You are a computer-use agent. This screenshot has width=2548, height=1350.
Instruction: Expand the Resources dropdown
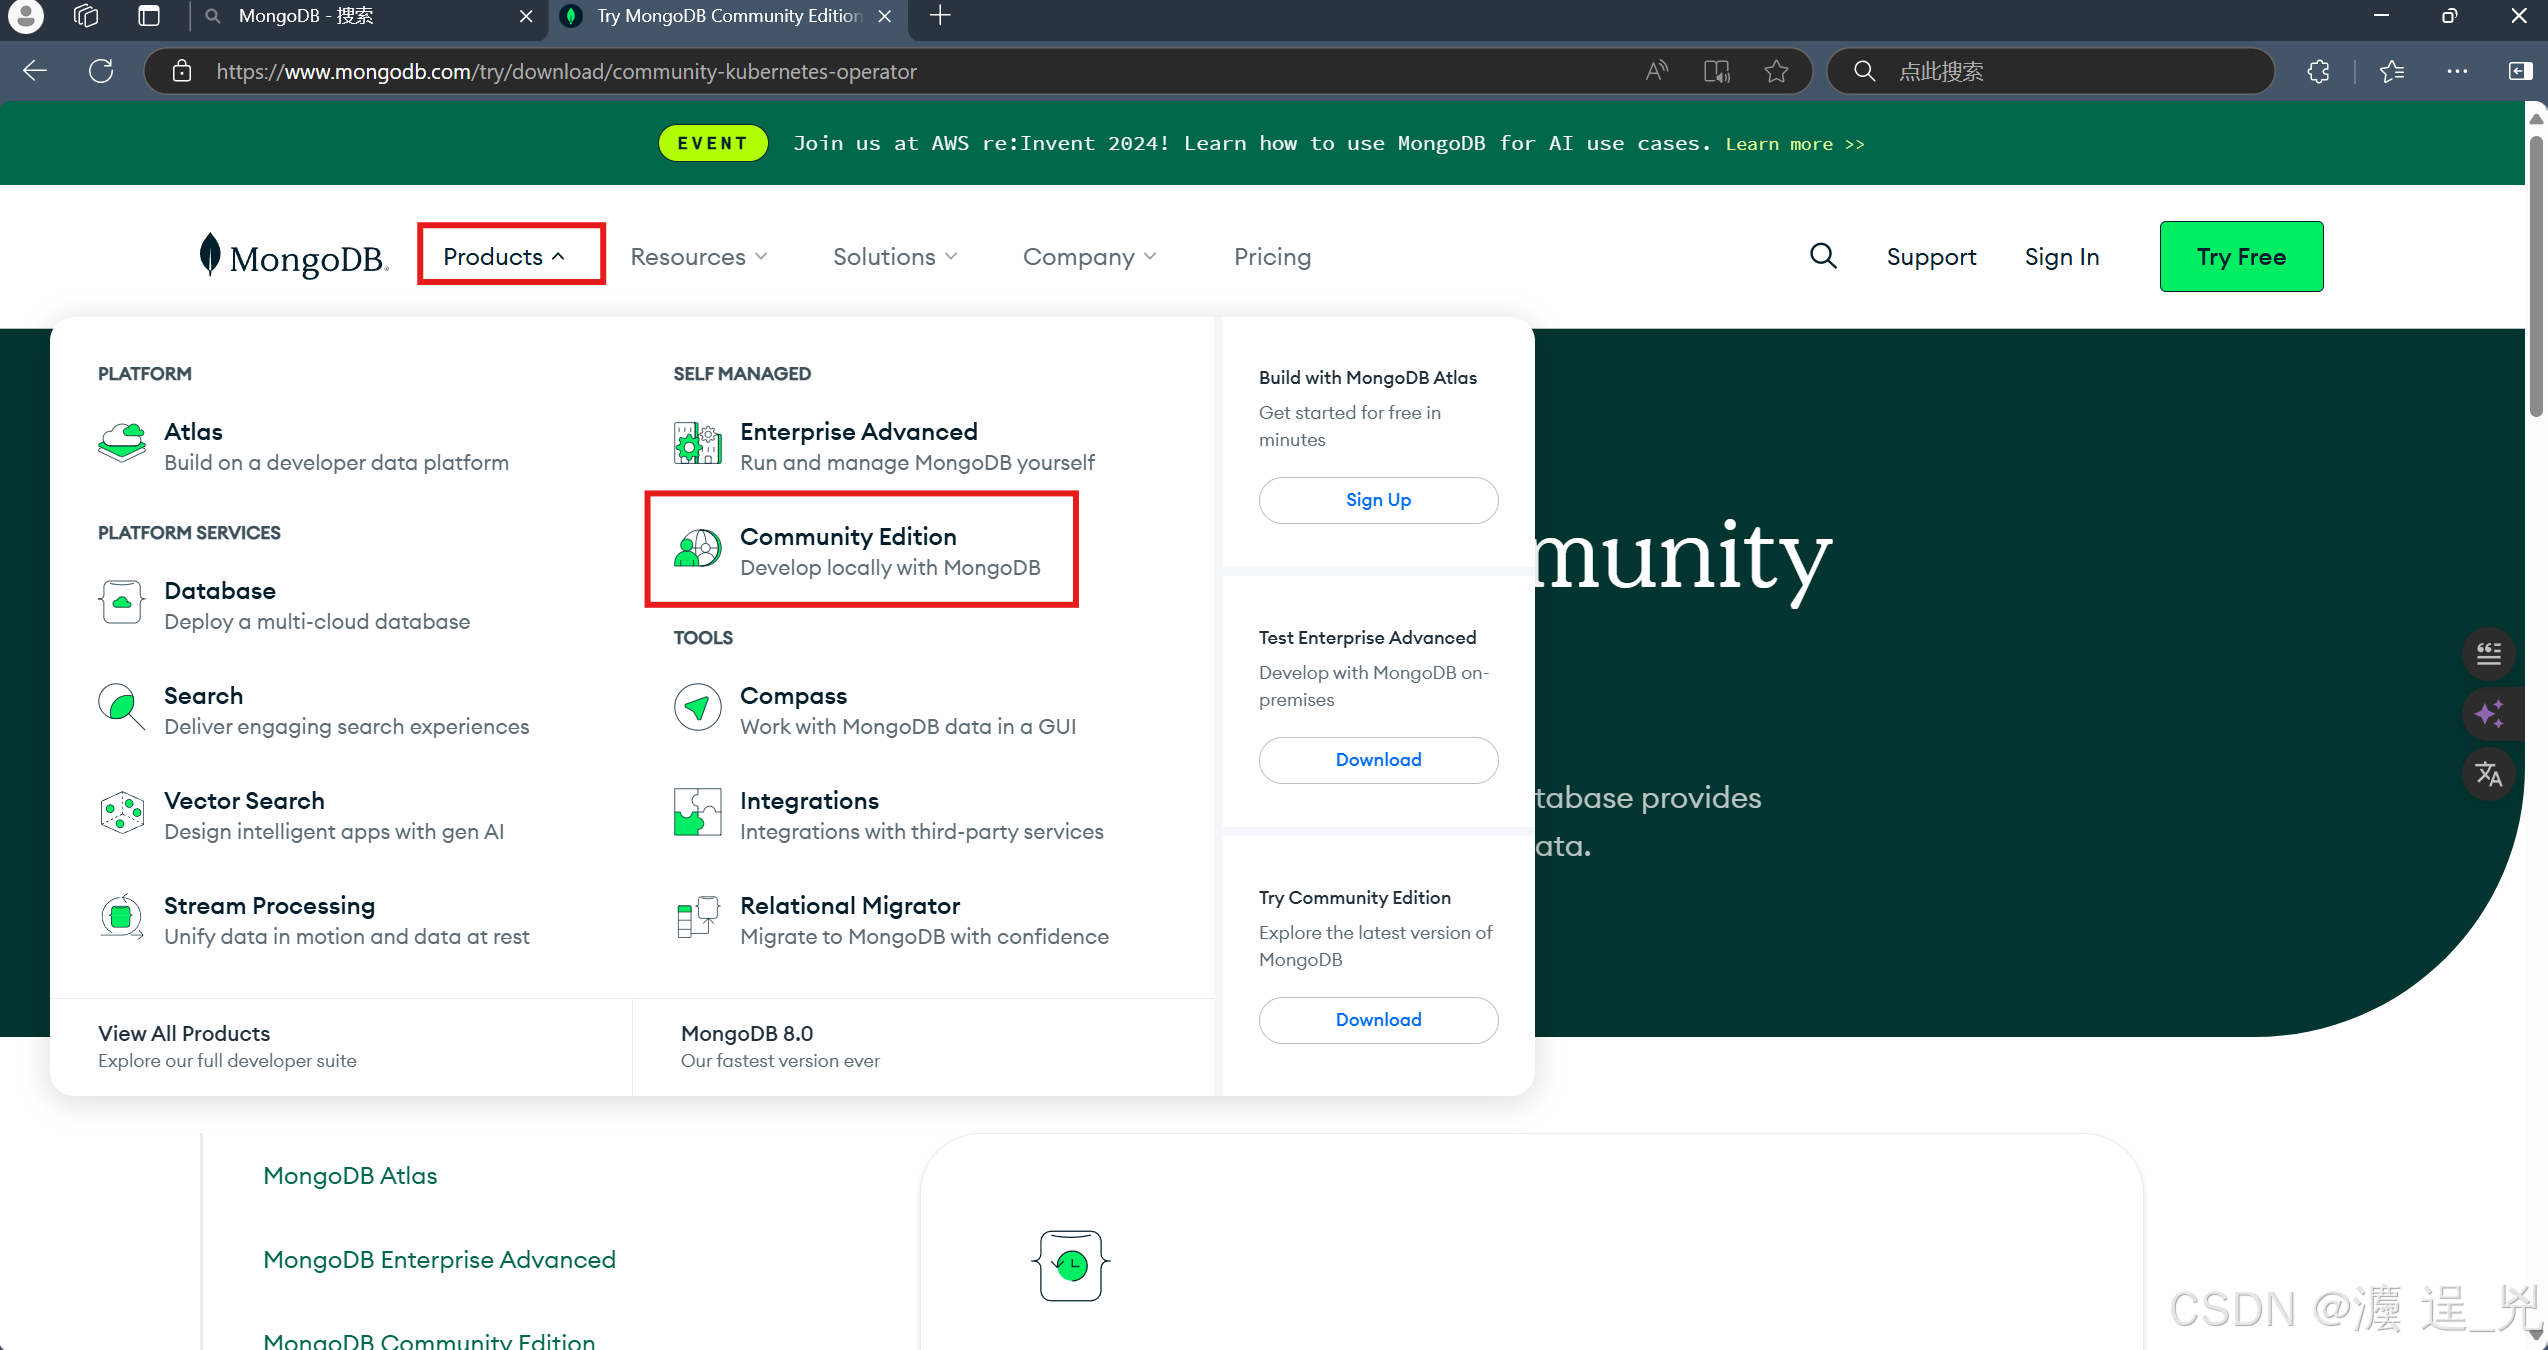[x=698, y=257]
